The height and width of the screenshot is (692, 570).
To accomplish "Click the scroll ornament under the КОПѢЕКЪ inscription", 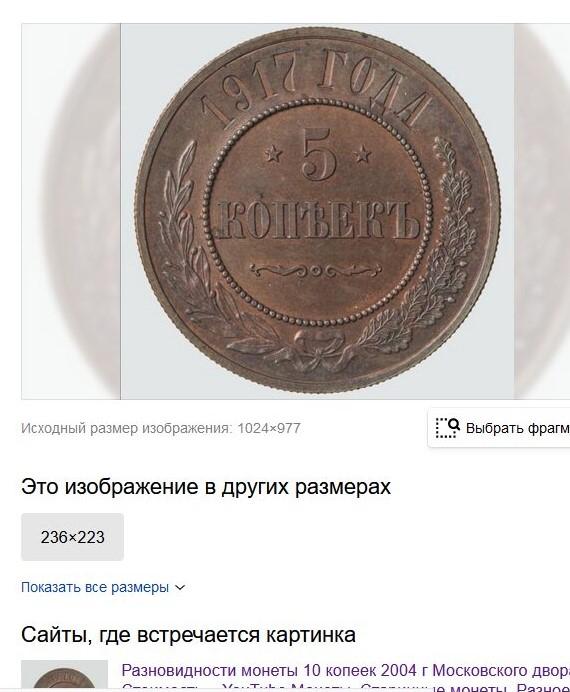I will pos(316,270).
